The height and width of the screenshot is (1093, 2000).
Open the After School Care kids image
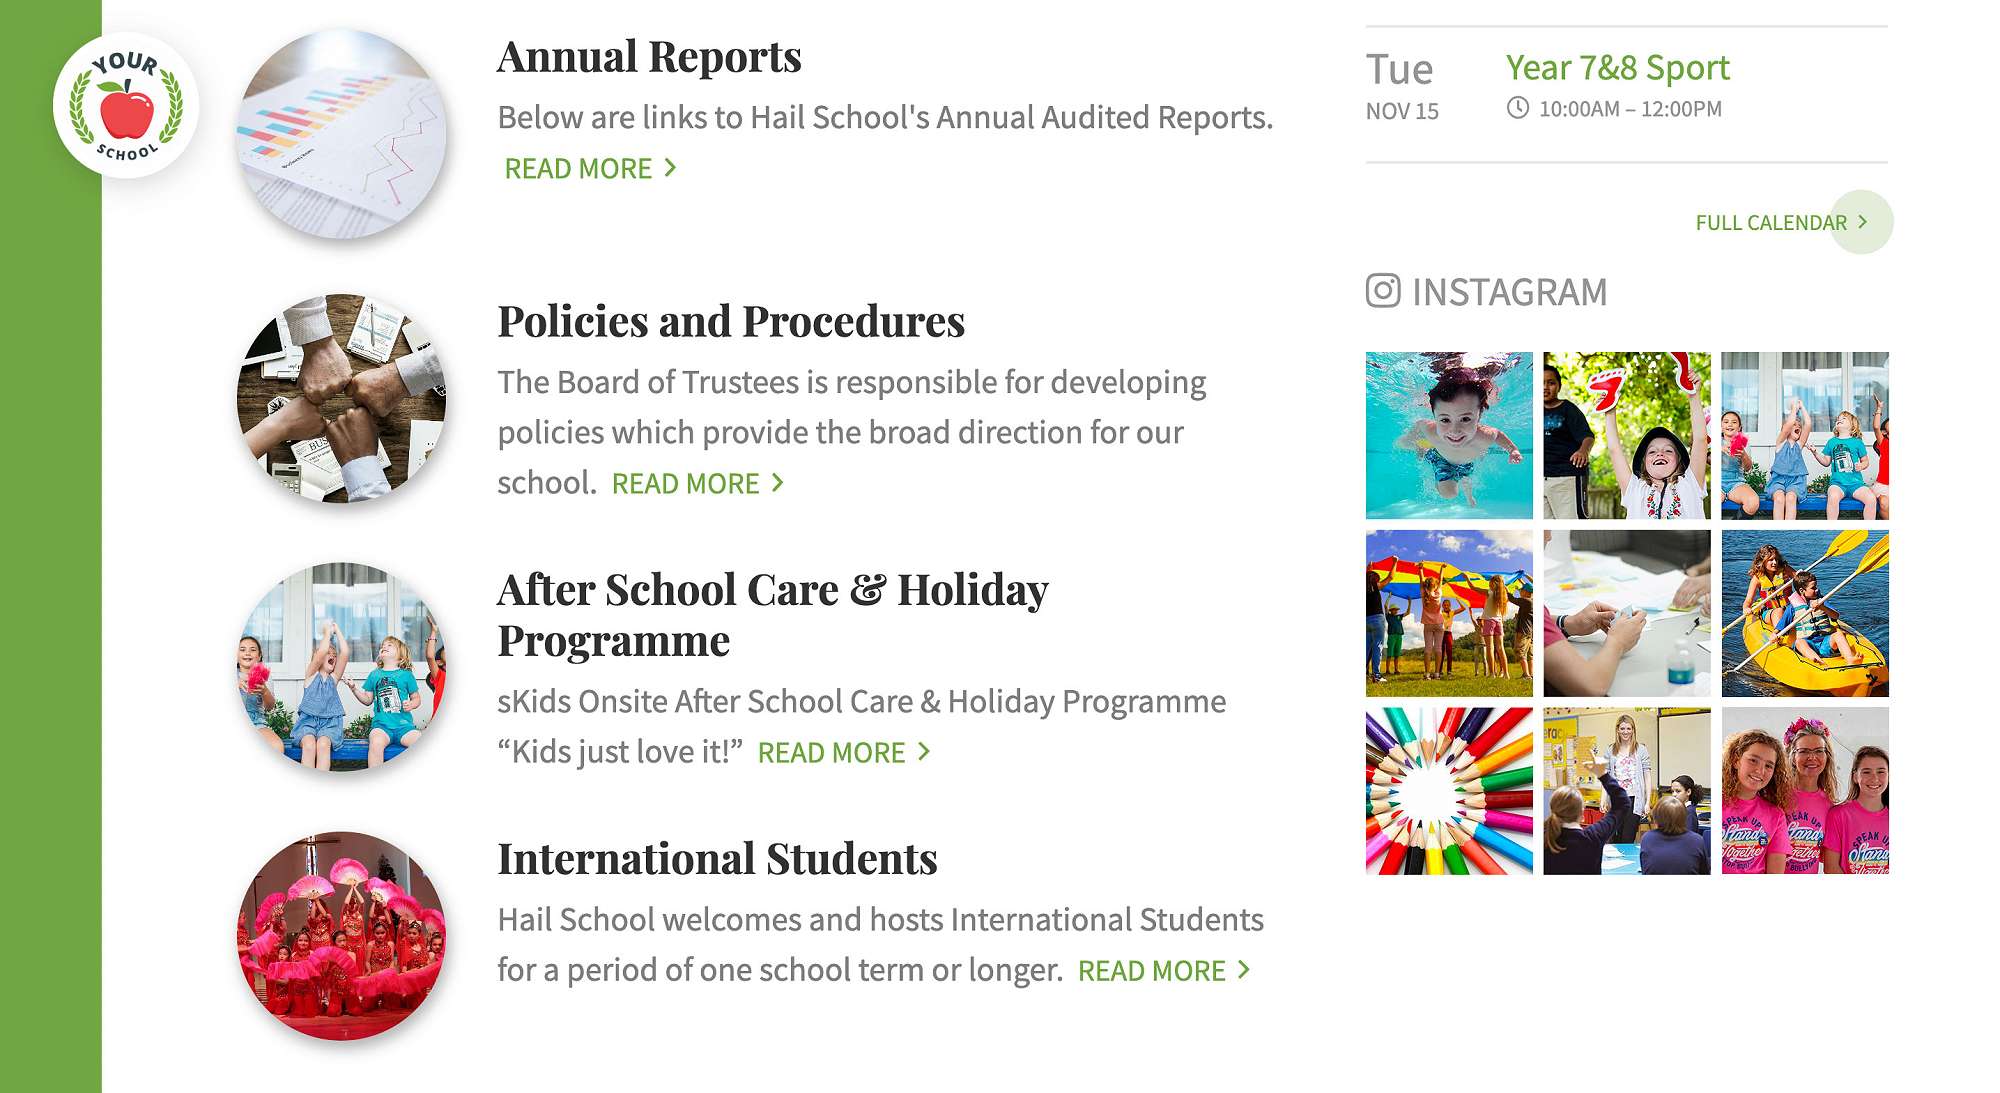(341, 667)
